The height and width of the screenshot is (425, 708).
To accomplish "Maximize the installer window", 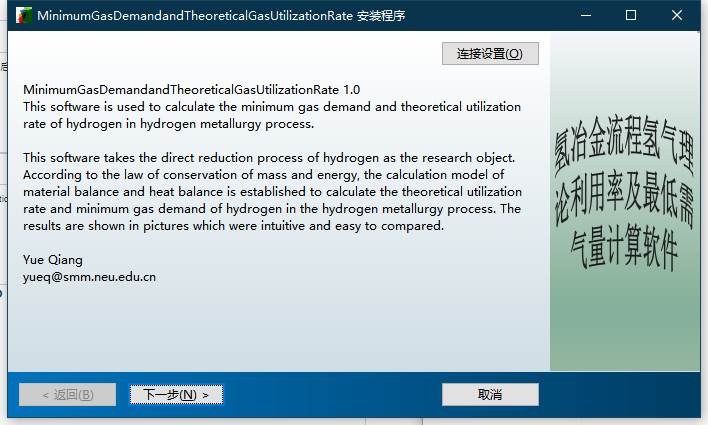I will 631,15.
